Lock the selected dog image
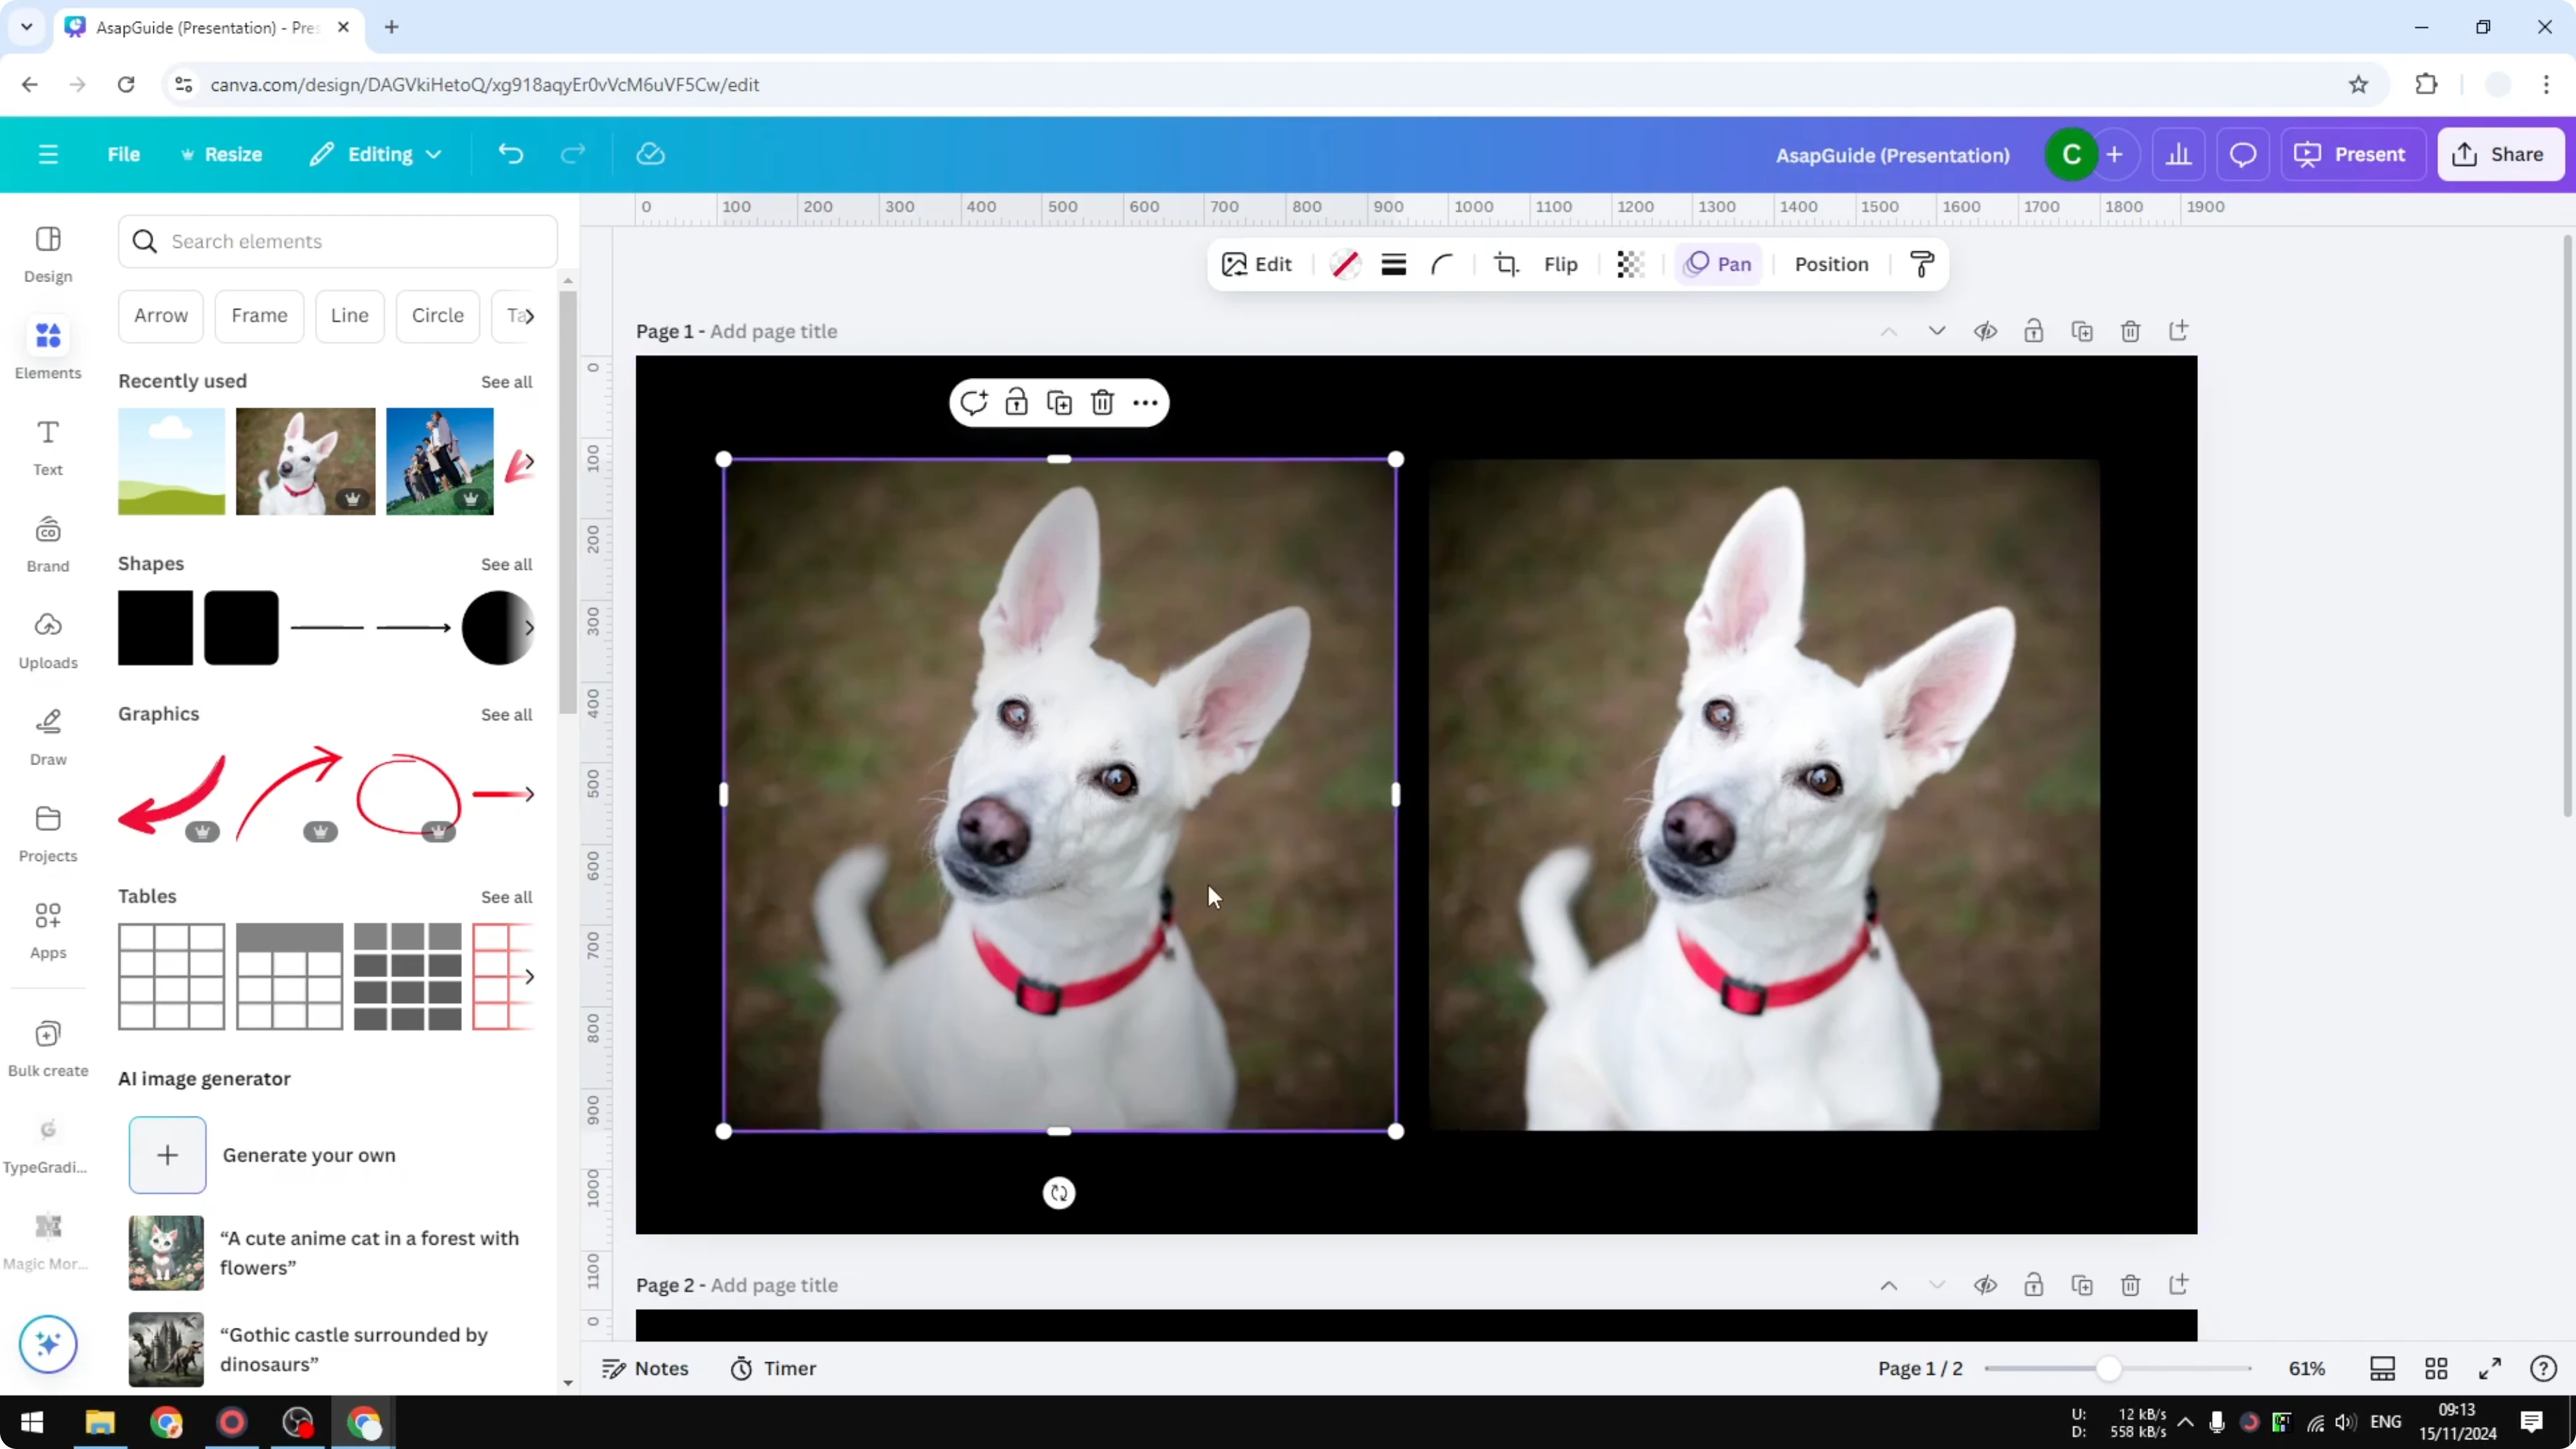2576x1449 pixels. (x=1017, y=402)
